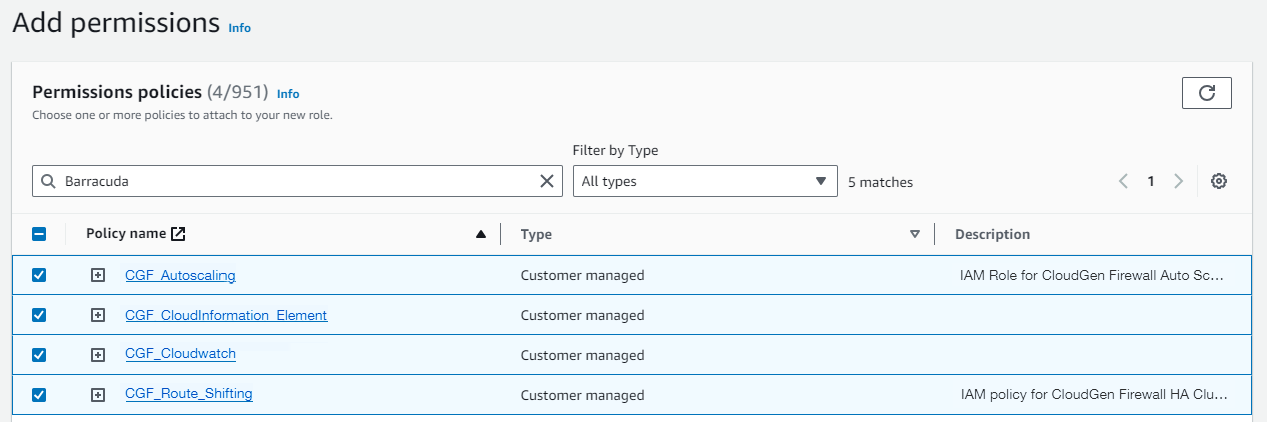Click Customer managed in CGF_Route_Shifting row

(582, 394)
